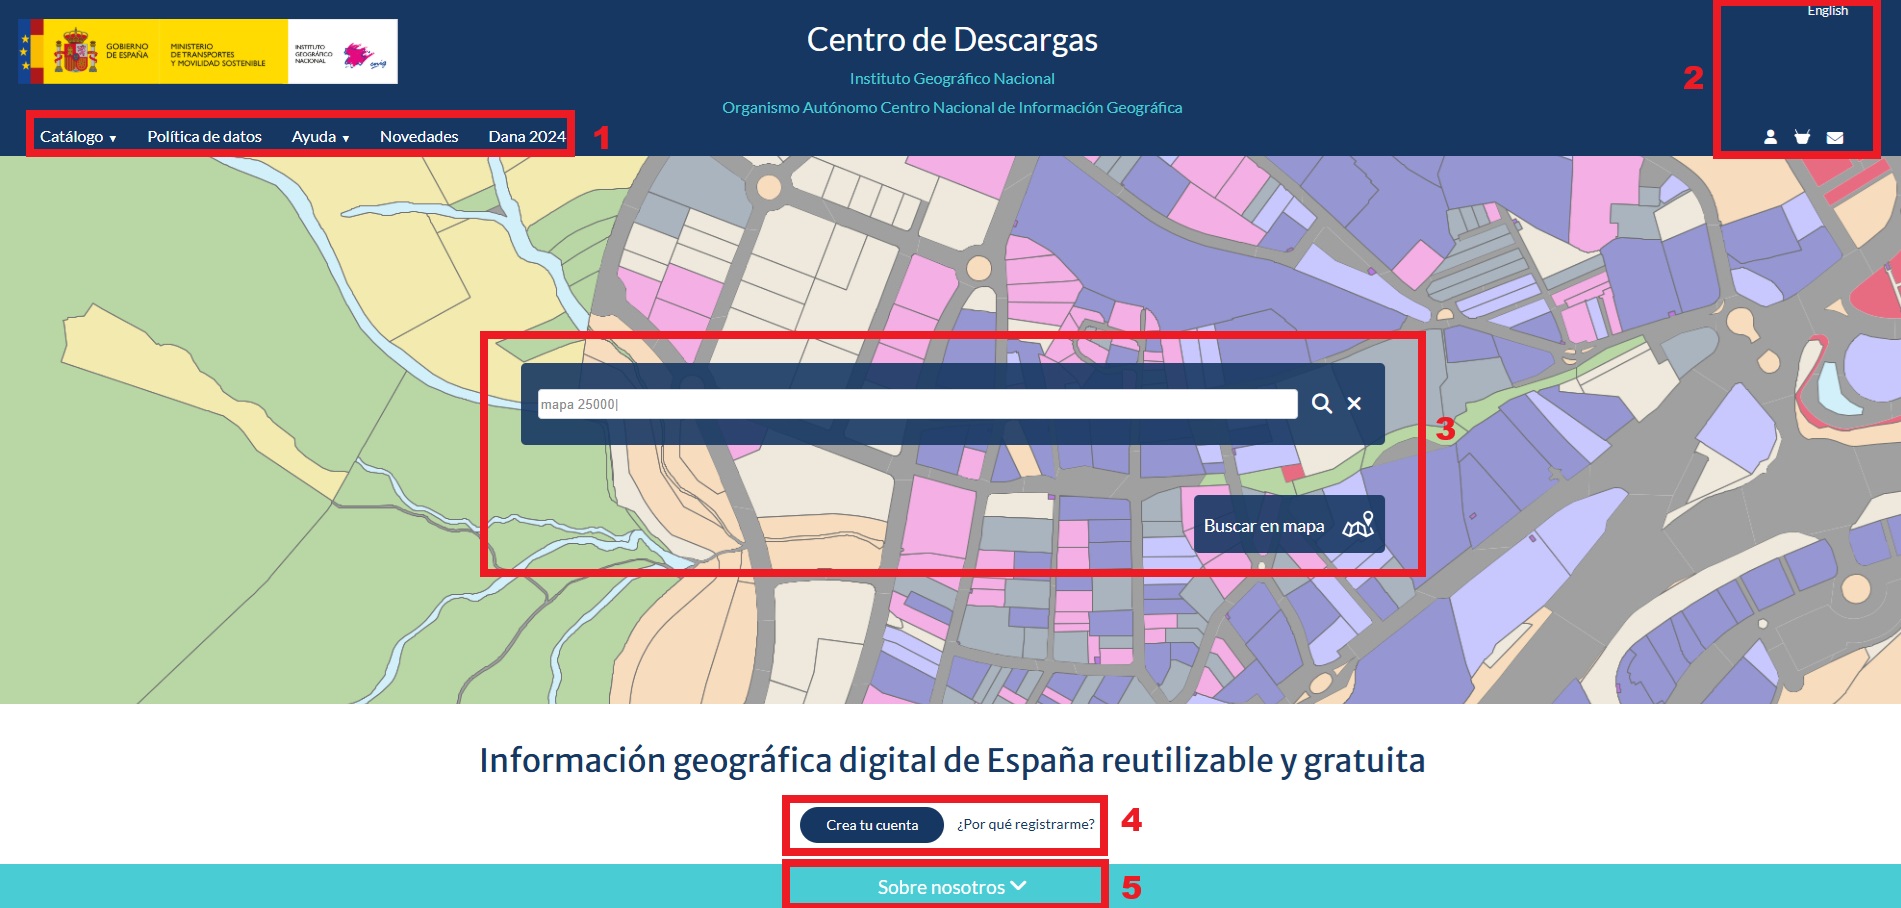Open the user account profile icon
This screenshot has height=908, width=1901.
click(1770, 137)
